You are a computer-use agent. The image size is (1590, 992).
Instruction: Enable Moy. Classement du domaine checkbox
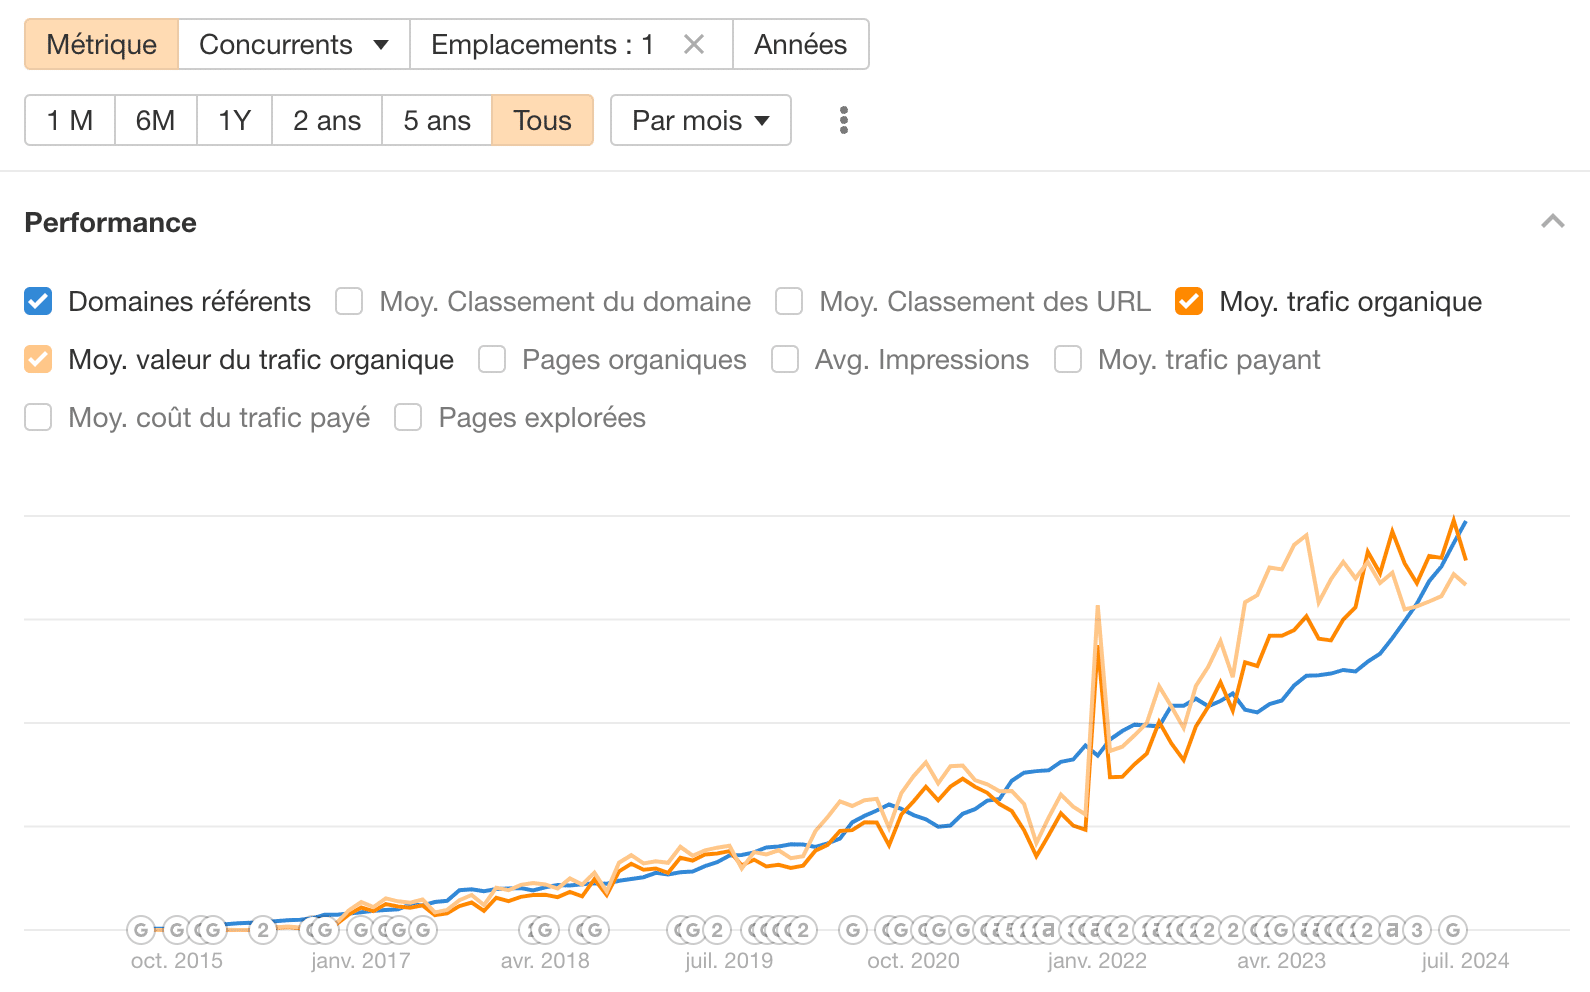point(349,301)
